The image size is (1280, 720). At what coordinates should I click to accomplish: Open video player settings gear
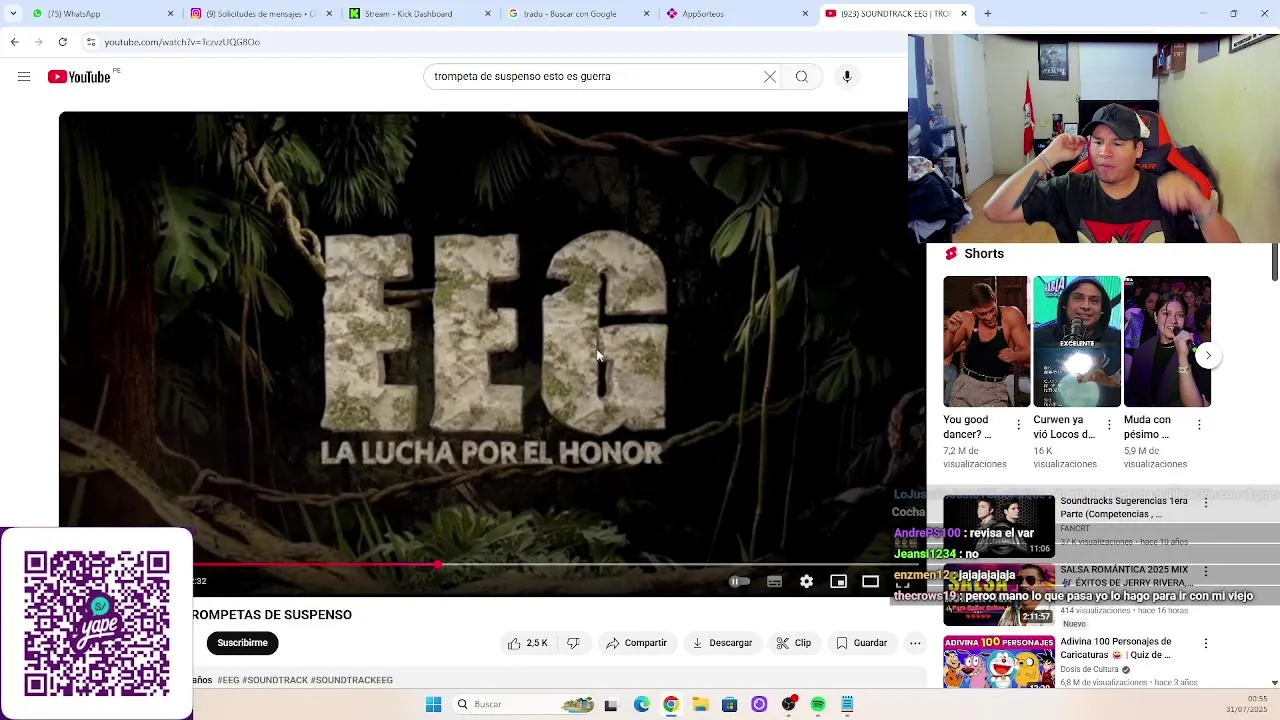[x=807, y=582]
